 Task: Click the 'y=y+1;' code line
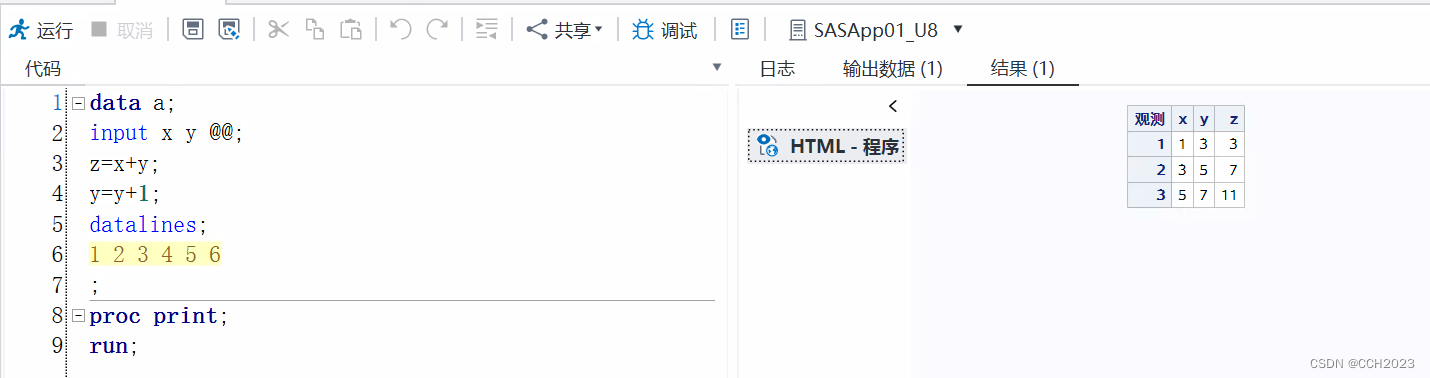[124, 194]
